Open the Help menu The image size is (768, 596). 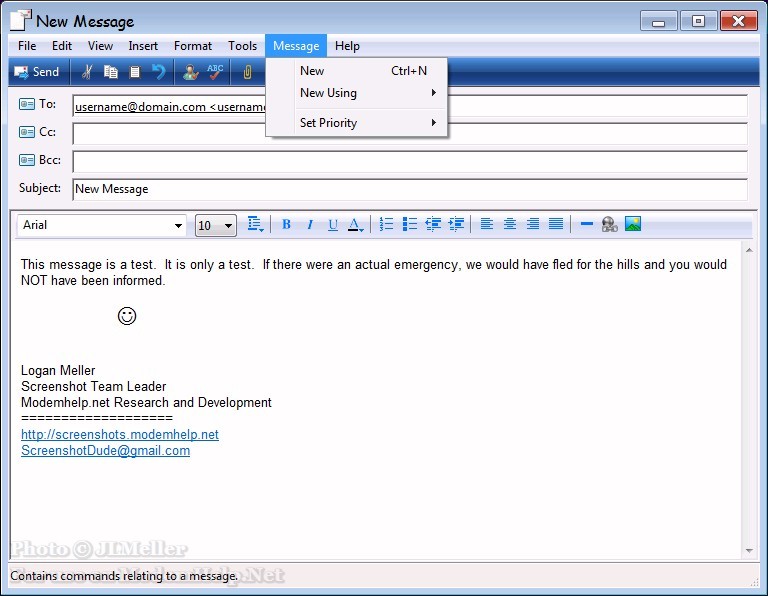tap(347, 46)
